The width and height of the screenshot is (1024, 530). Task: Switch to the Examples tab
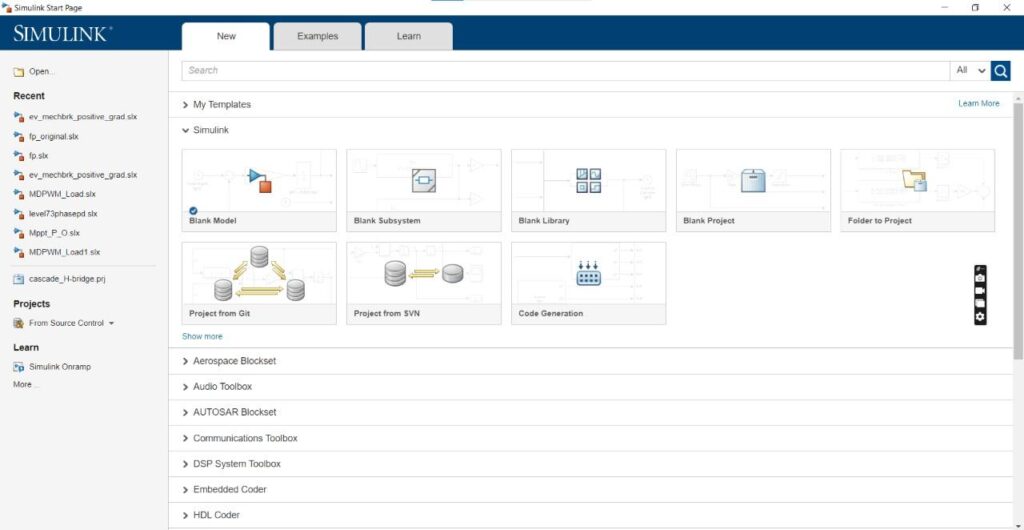tap(317, 37)
